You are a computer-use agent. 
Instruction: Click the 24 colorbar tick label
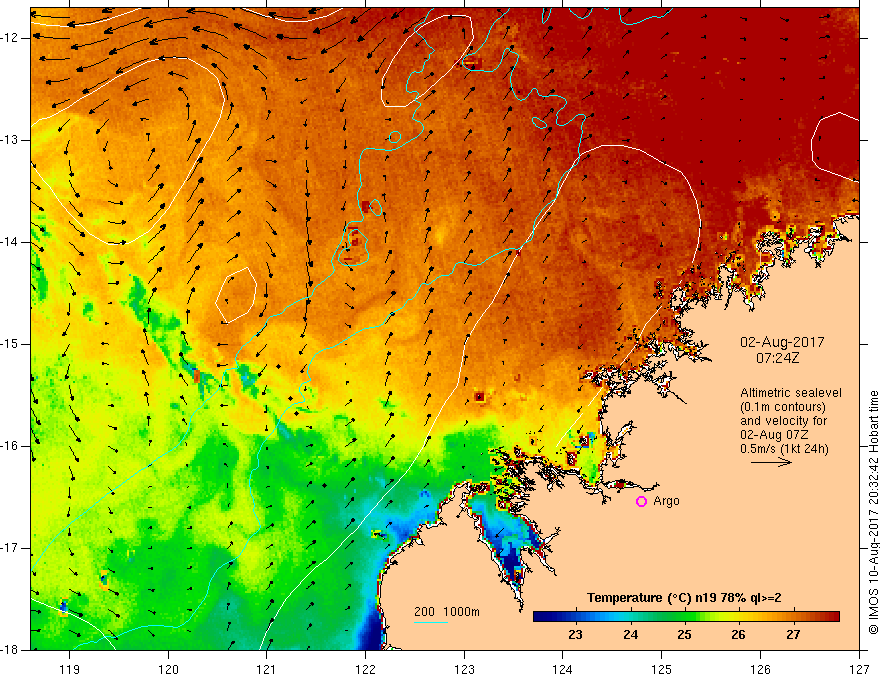(x=630, y=635)
